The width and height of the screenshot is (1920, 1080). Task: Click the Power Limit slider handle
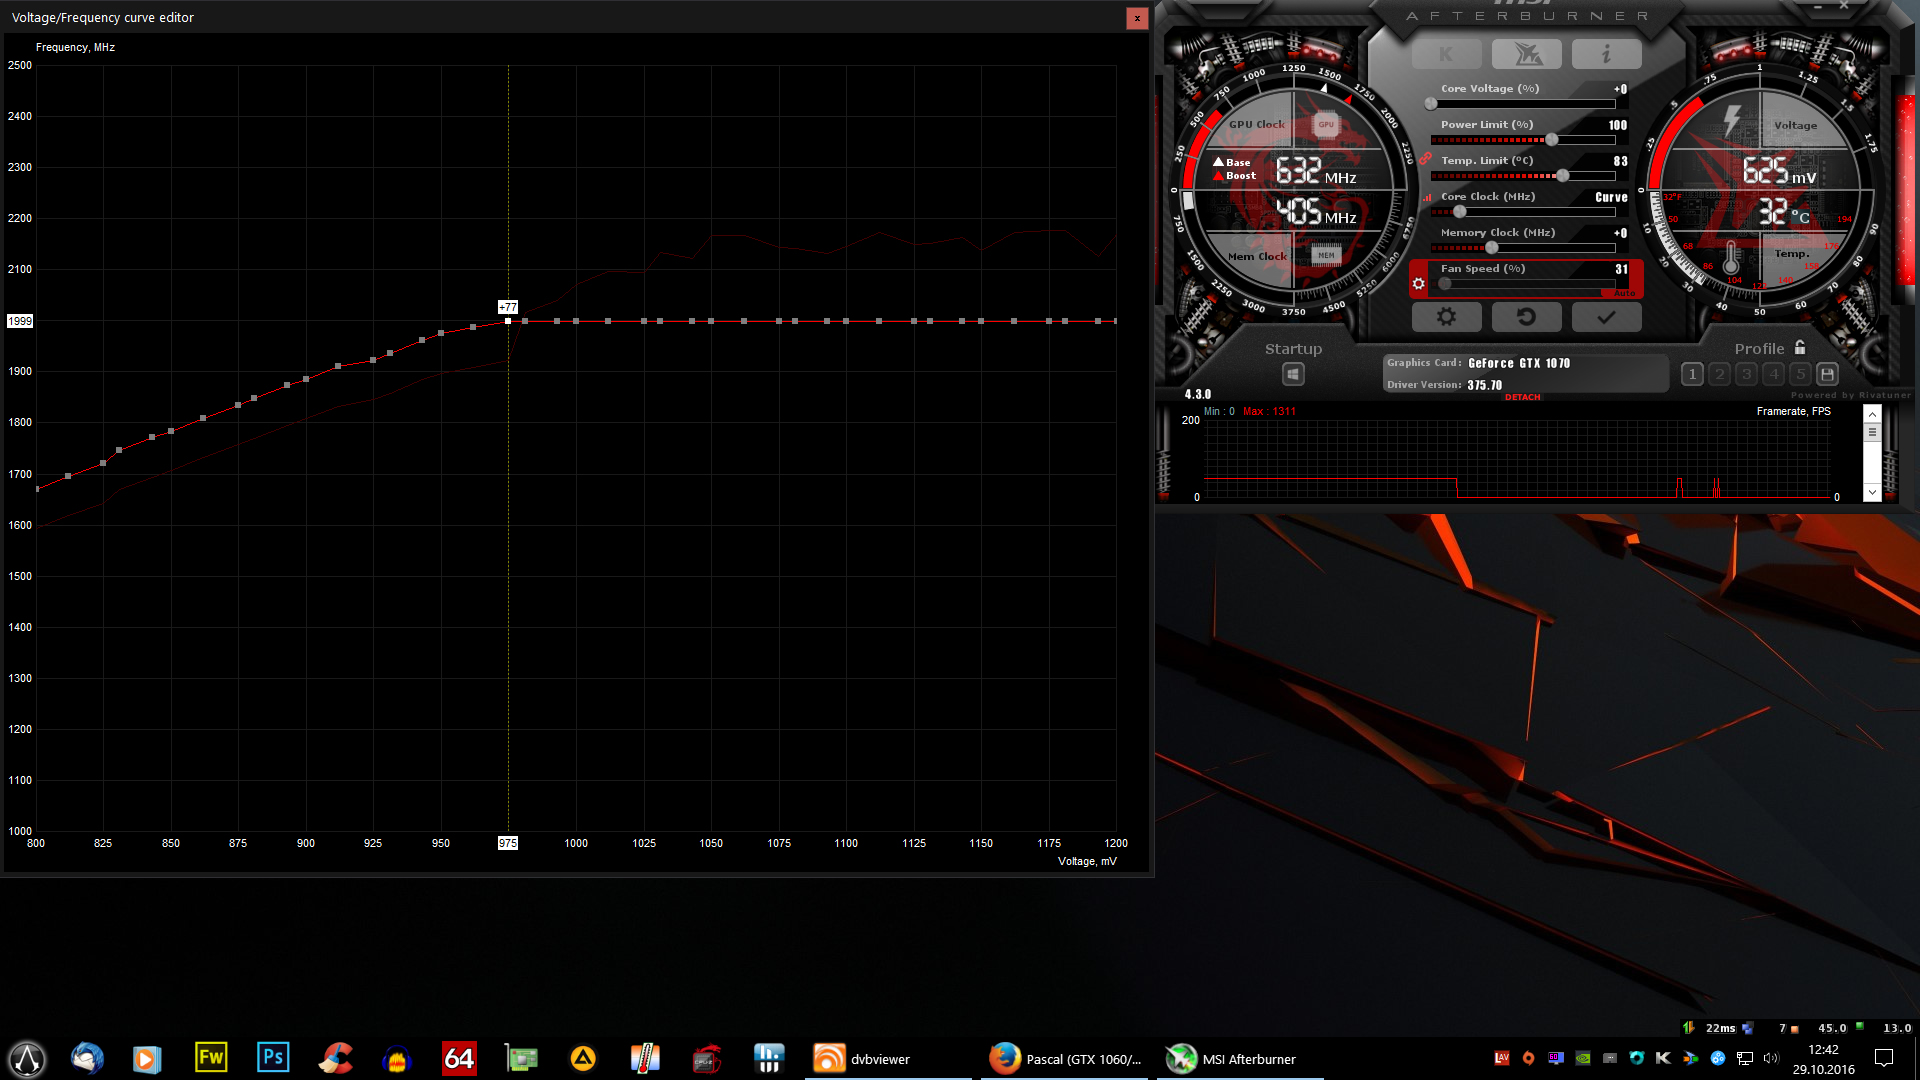click(x=1552, y=140)
